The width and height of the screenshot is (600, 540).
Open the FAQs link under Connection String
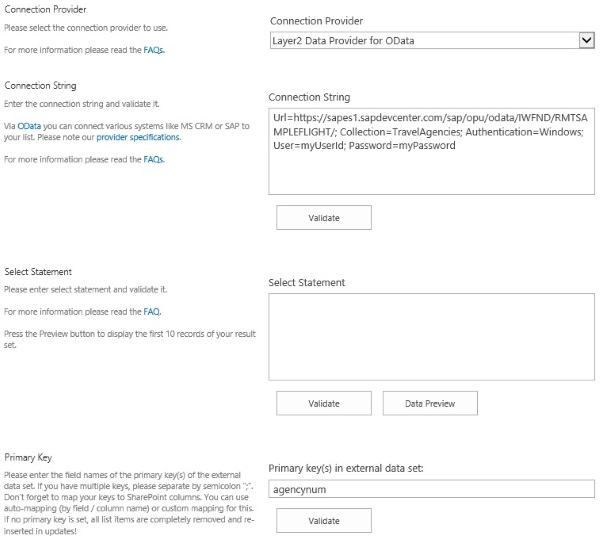tap(154, 159)
